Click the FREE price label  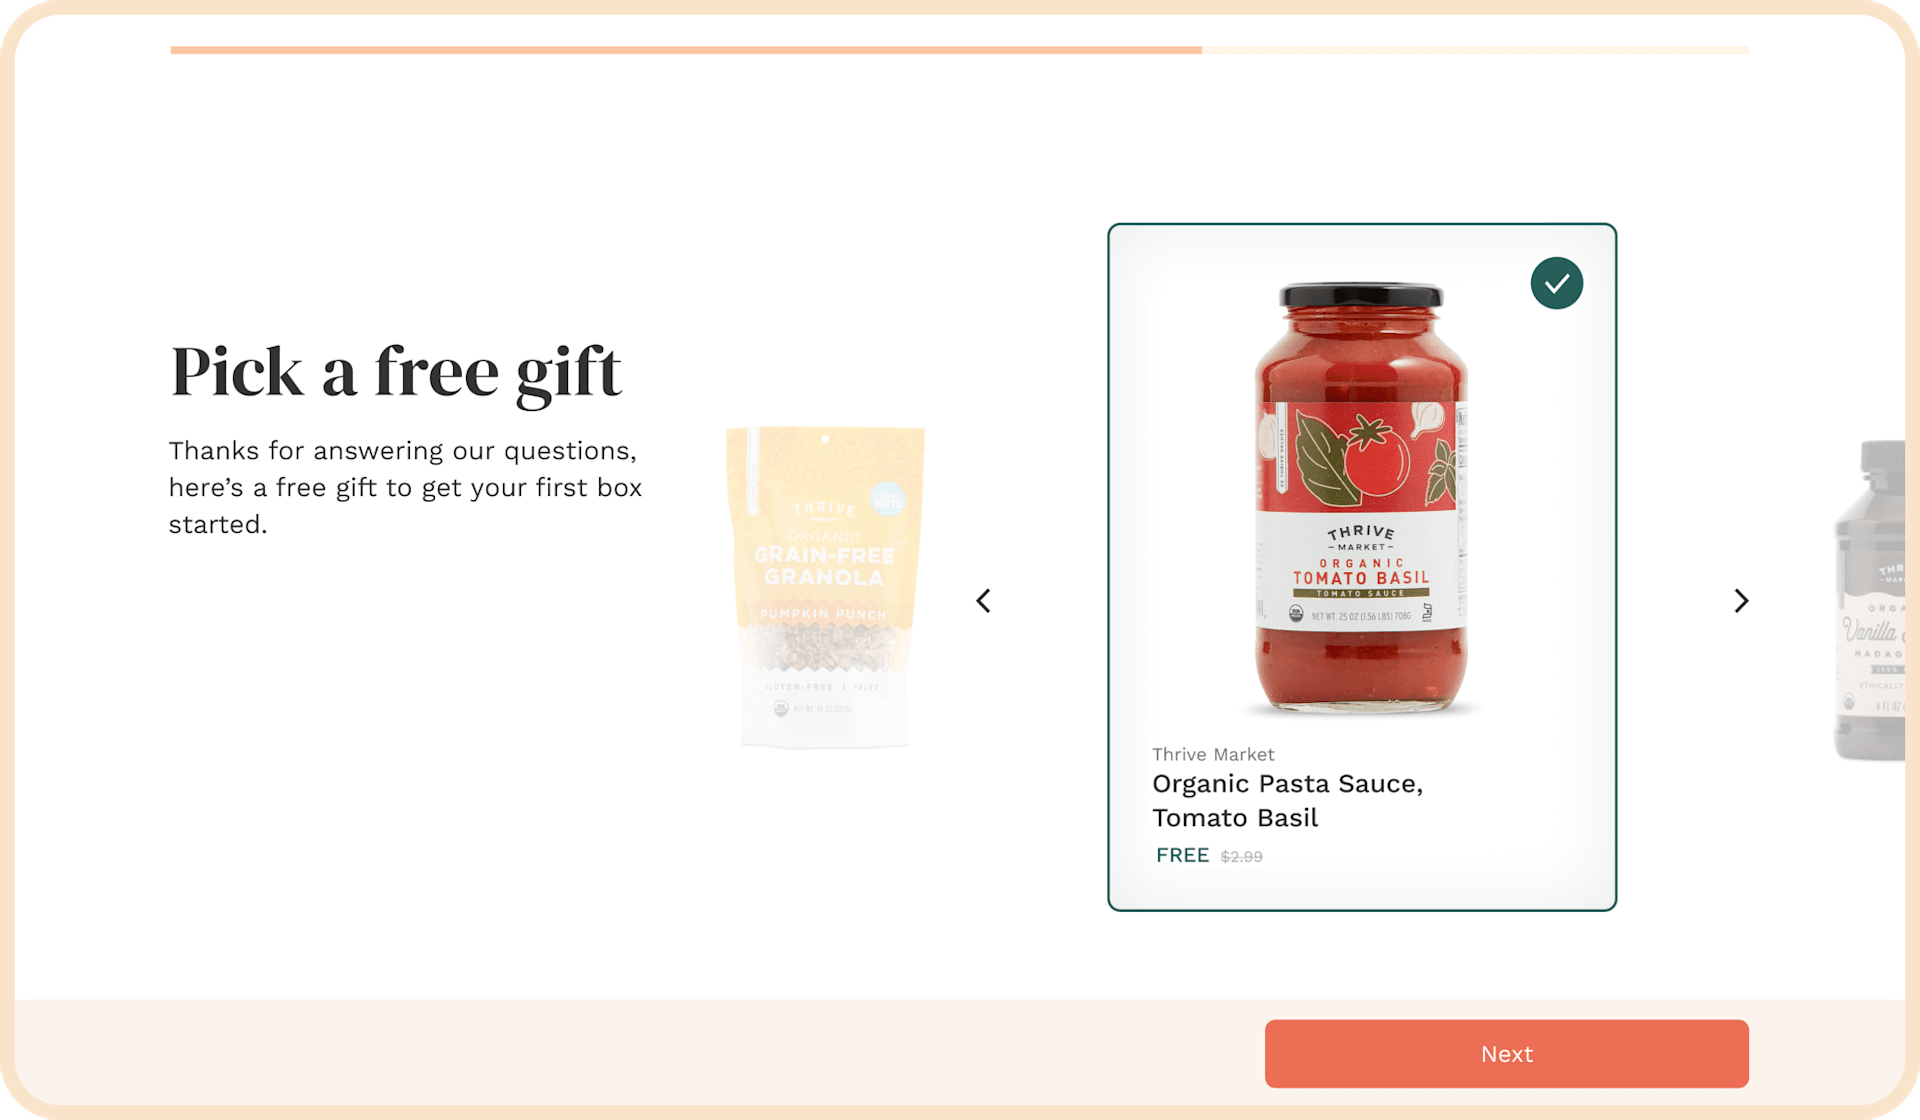[x=1182, y=855]
